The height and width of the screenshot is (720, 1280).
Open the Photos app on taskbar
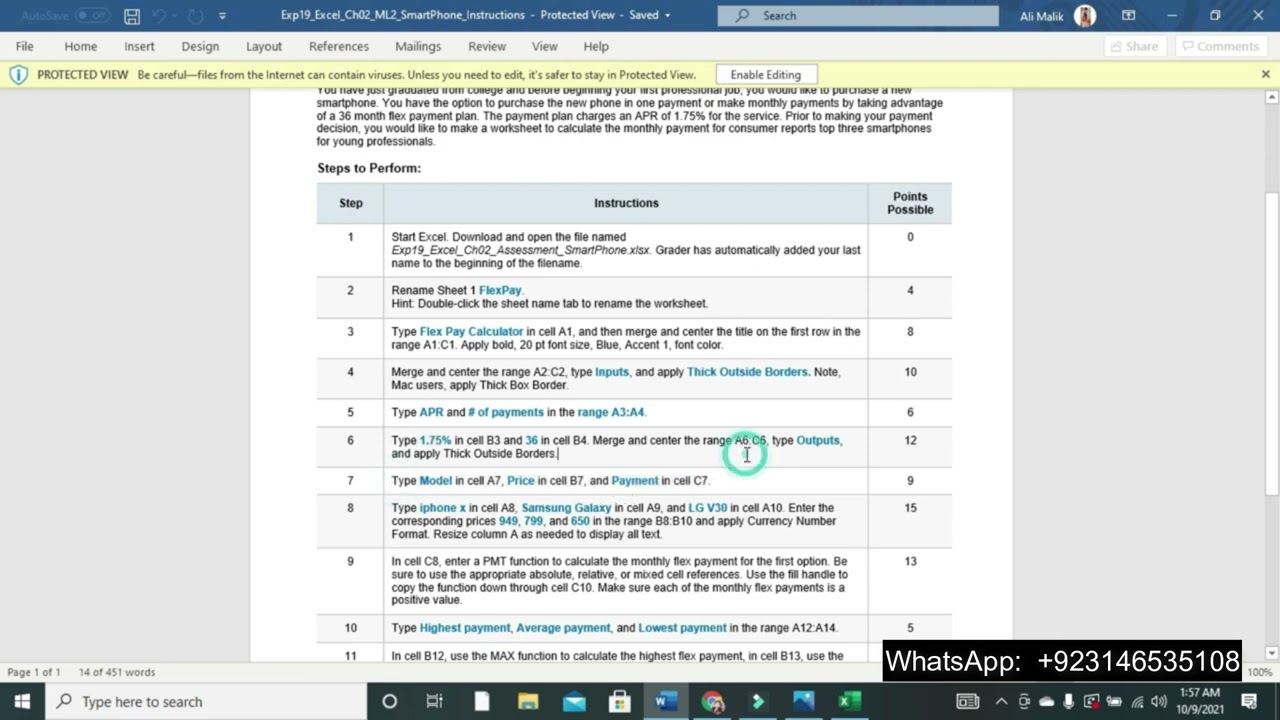[x=804, y=701]
